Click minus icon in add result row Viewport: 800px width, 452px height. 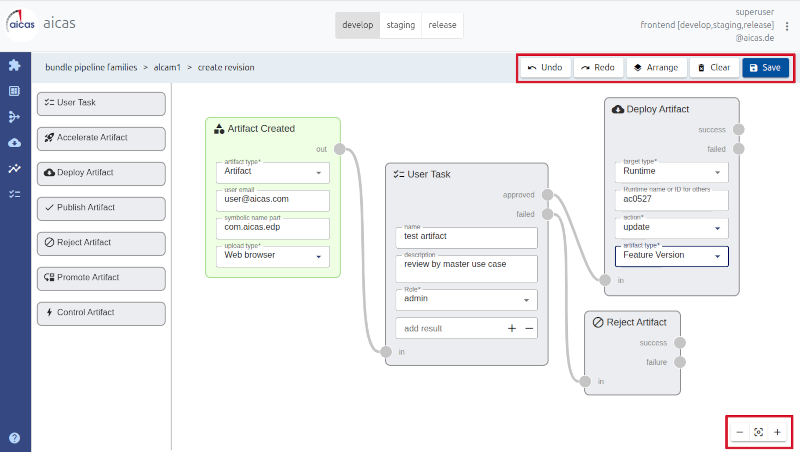[x=529, y=328]
